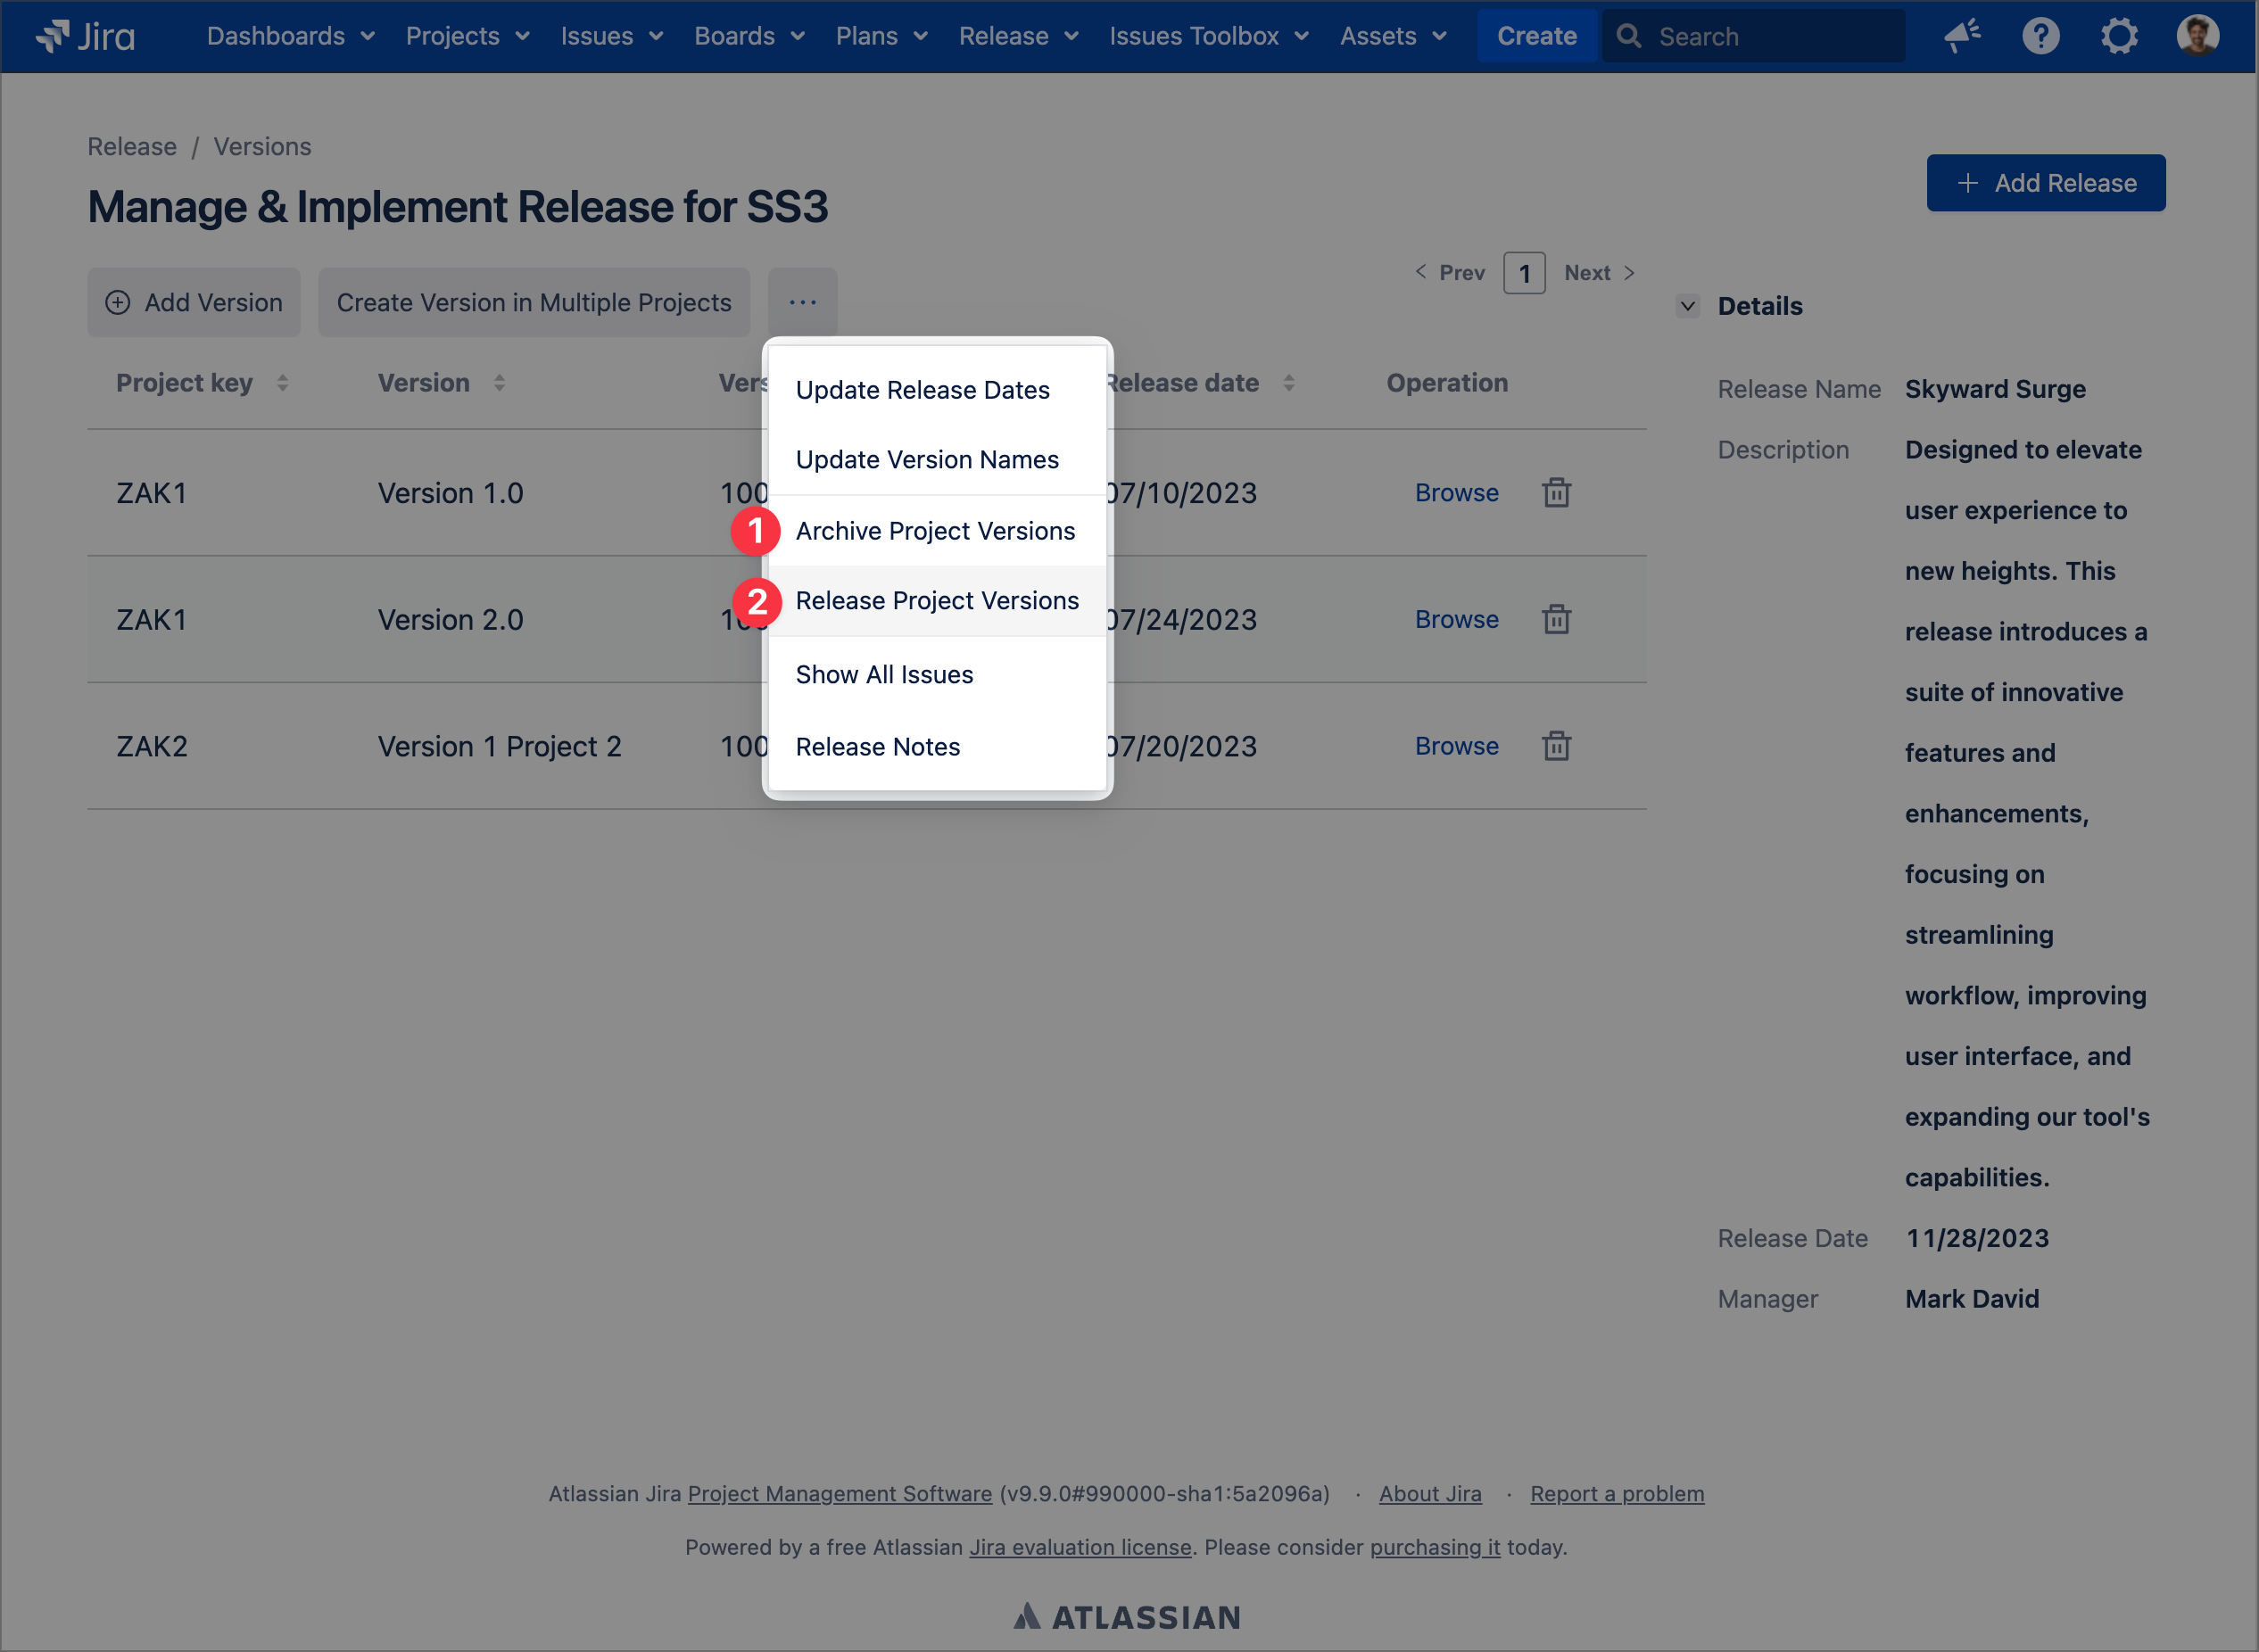The height and width of the screenshot is (1652, 2259).
Task: Open the Issues dropdown menu
Action: [x=611, y=36]
